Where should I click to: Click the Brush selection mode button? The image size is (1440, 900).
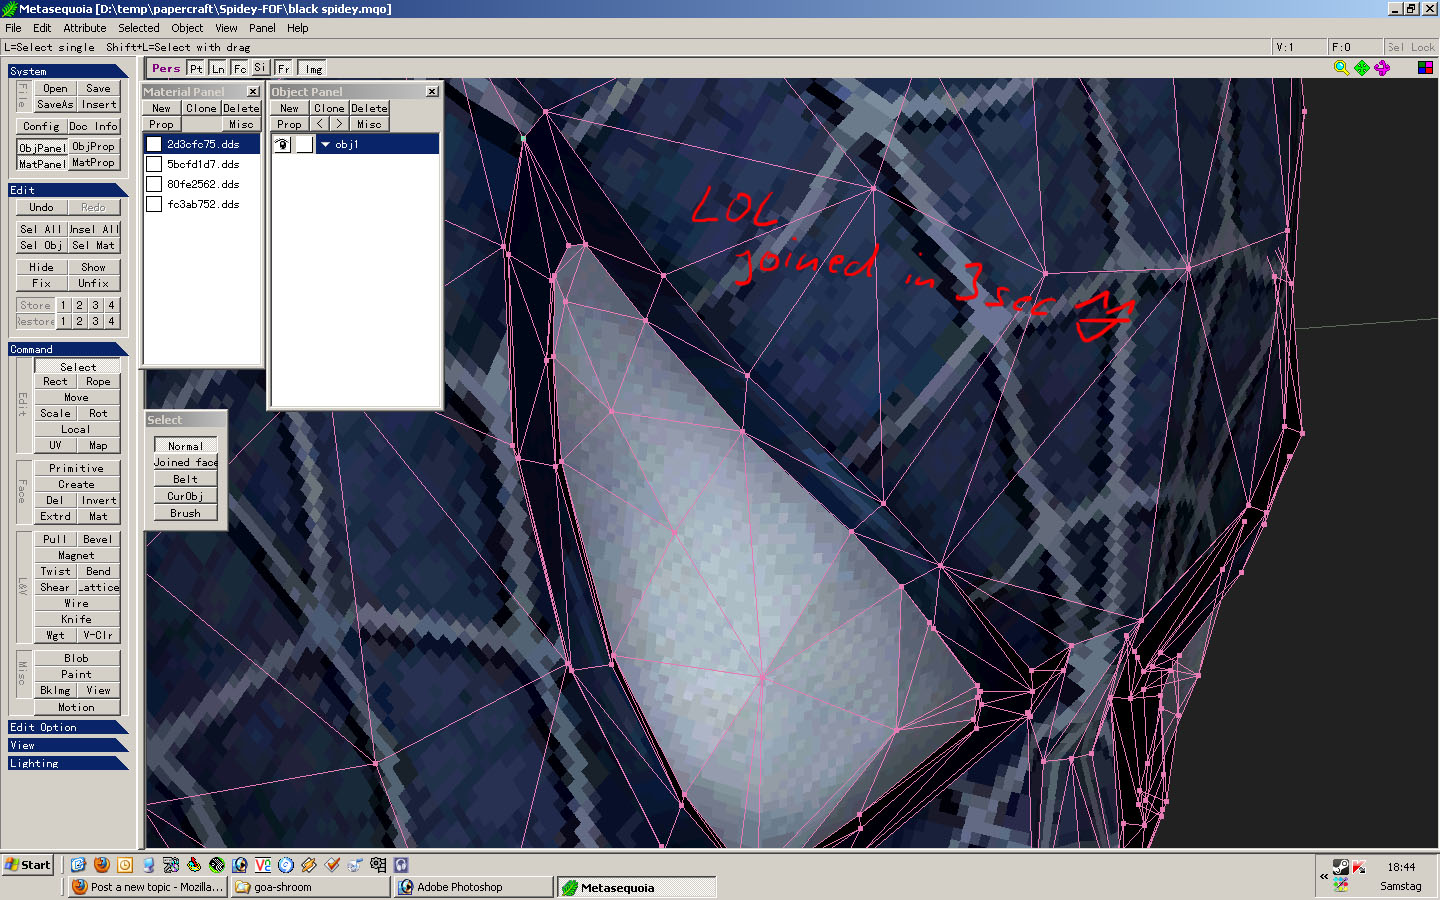tap(185, 513)
